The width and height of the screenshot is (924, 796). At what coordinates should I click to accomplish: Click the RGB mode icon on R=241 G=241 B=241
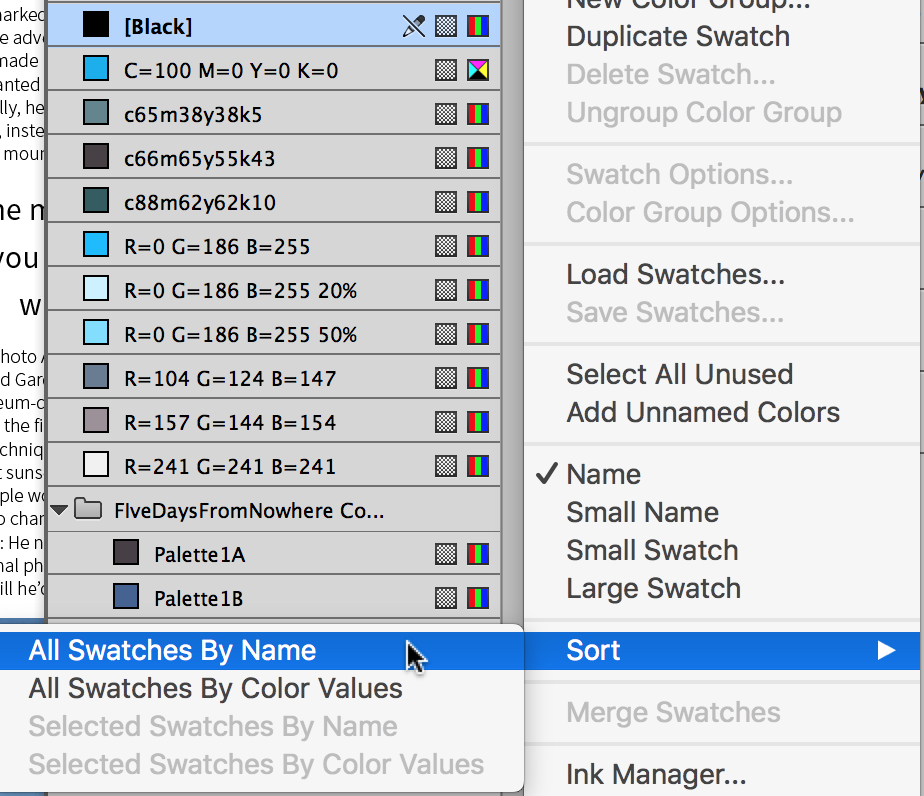point(478,466)
